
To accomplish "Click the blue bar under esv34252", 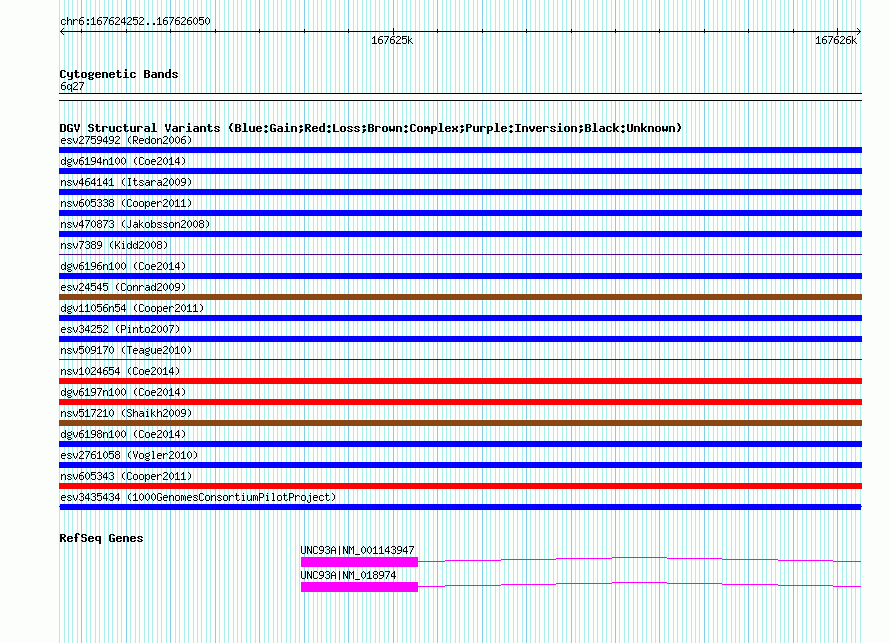I will point(460,339).
